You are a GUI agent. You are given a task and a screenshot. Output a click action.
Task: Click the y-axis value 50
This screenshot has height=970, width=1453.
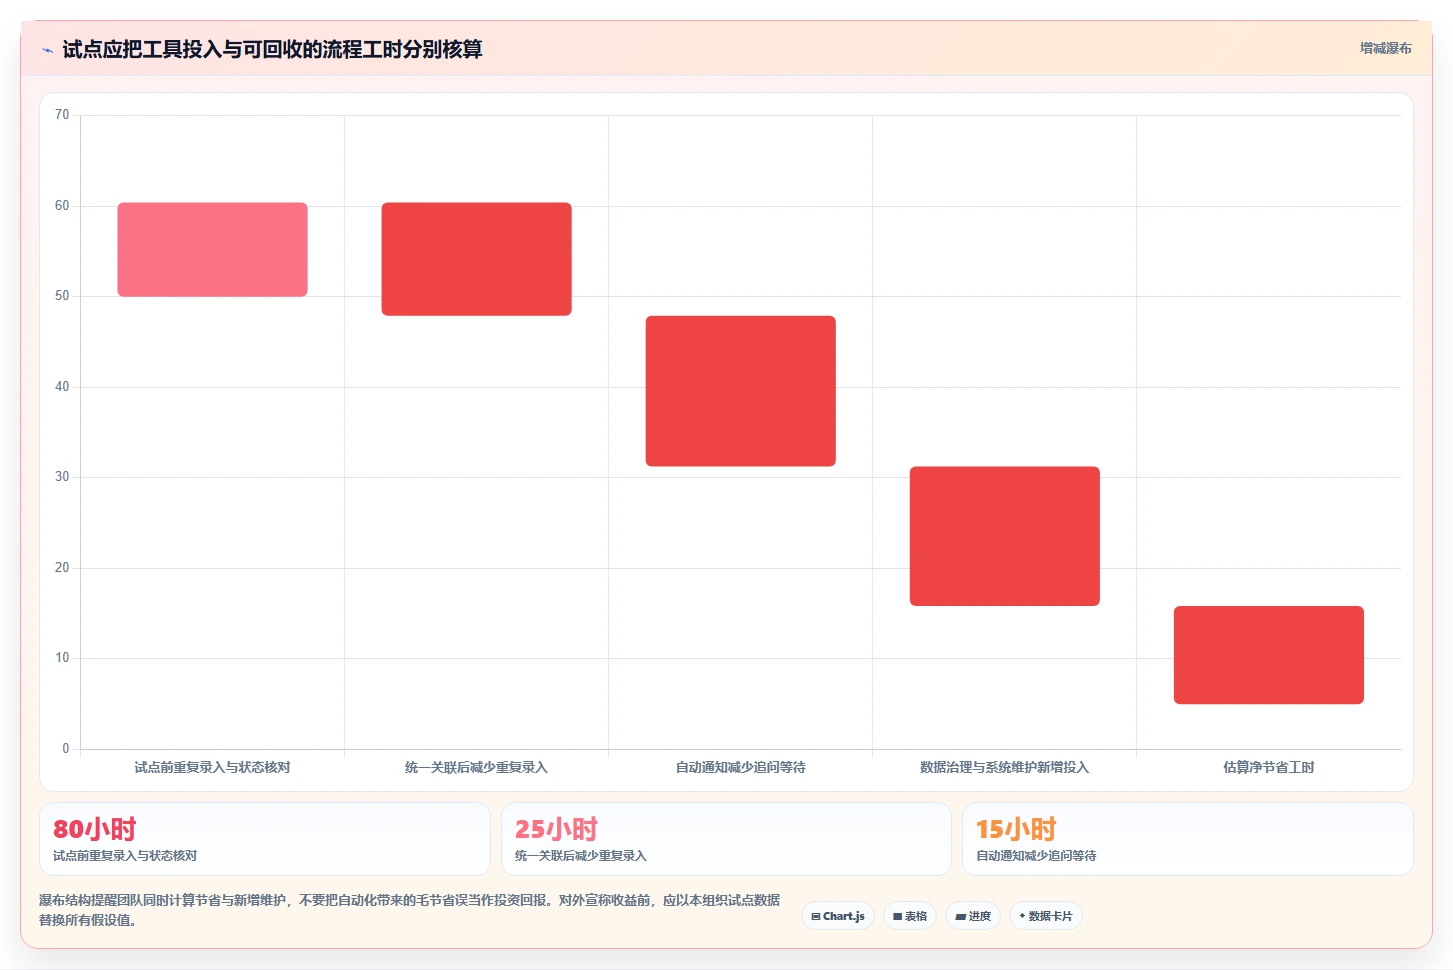(62, 296)
